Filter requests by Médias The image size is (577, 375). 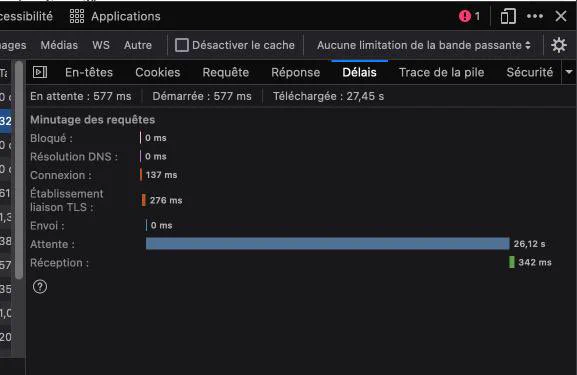pos(59,45)
